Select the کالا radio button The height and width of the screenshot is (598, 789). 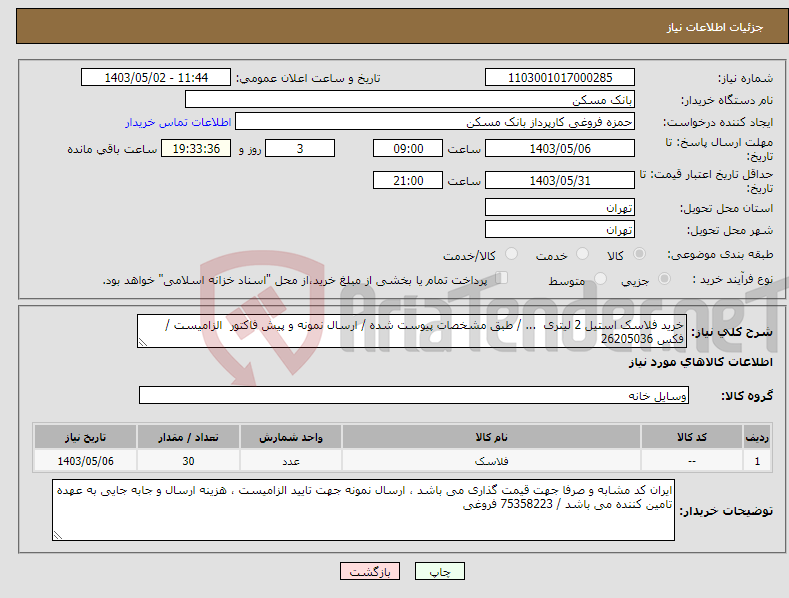639,254
